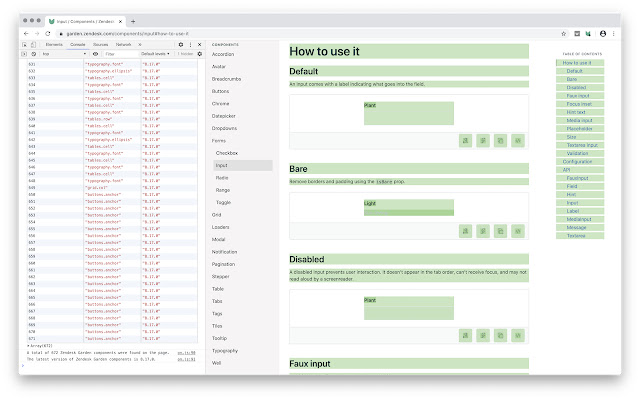Click the clear console icon
The height and width of the screenshot is (400, 640).
point(33,54)
